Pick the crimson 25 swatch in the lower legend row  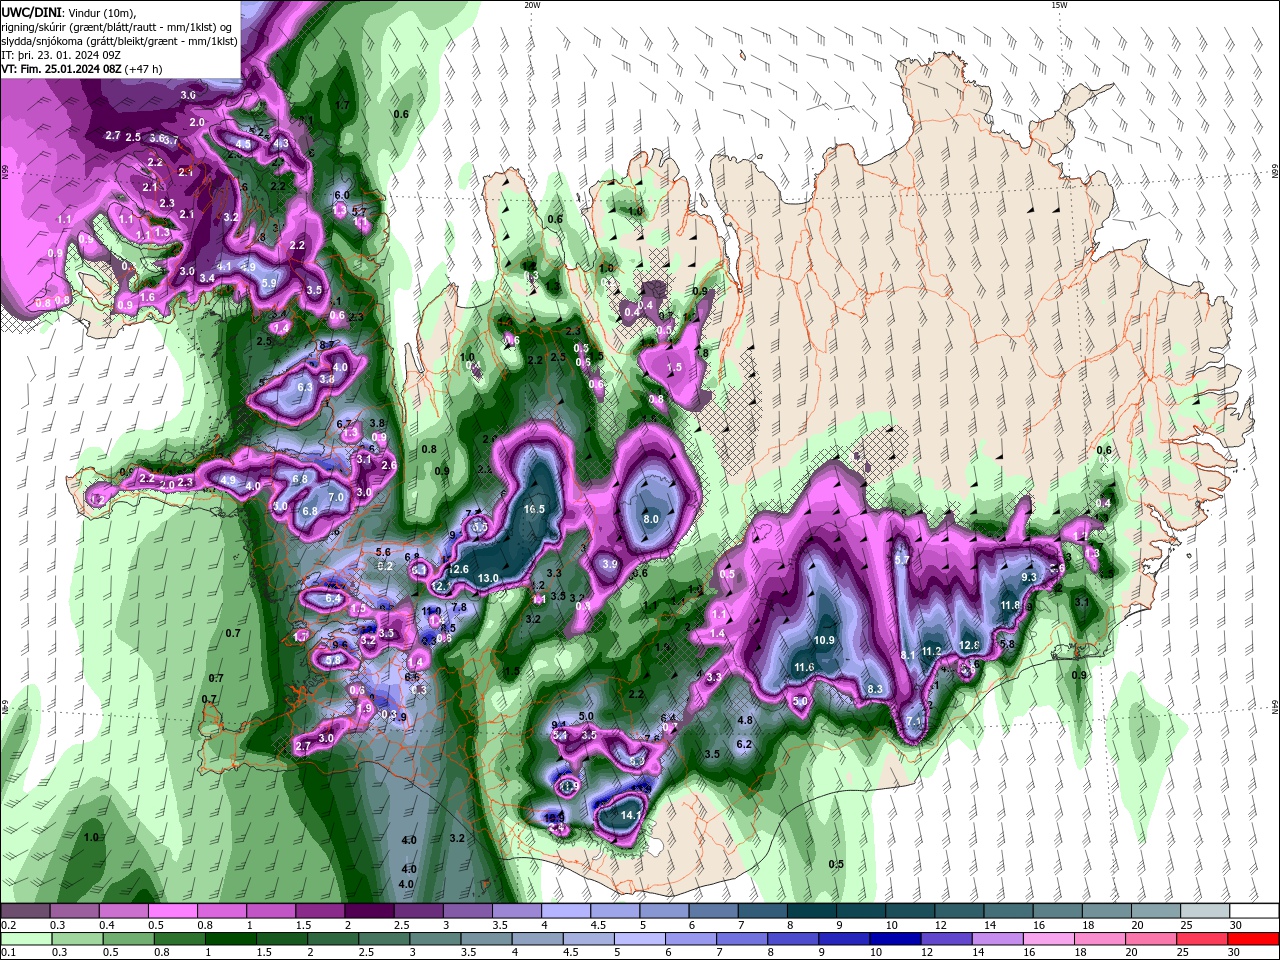[x=1203, y=939]
